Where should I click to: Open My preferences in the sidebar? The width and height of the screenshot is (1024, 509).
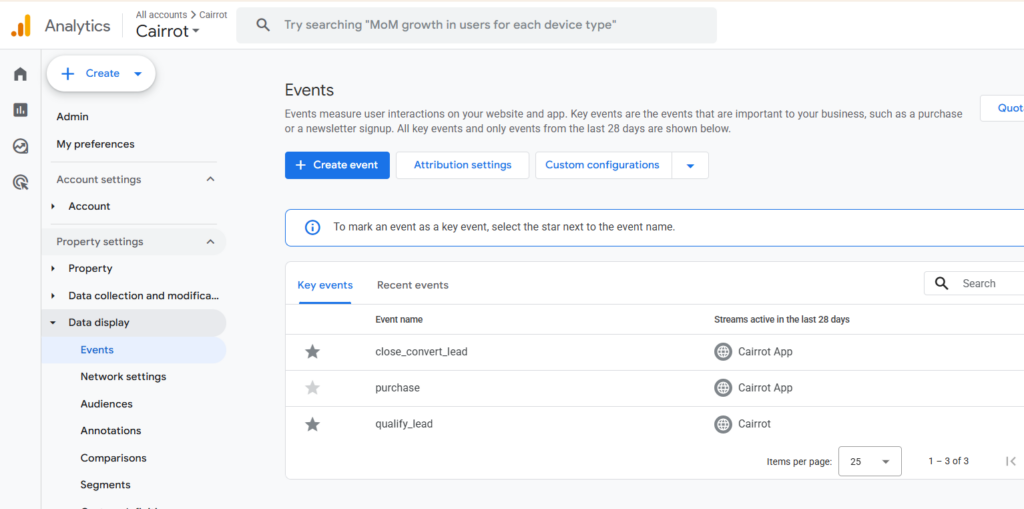click(x=95, y=144)
